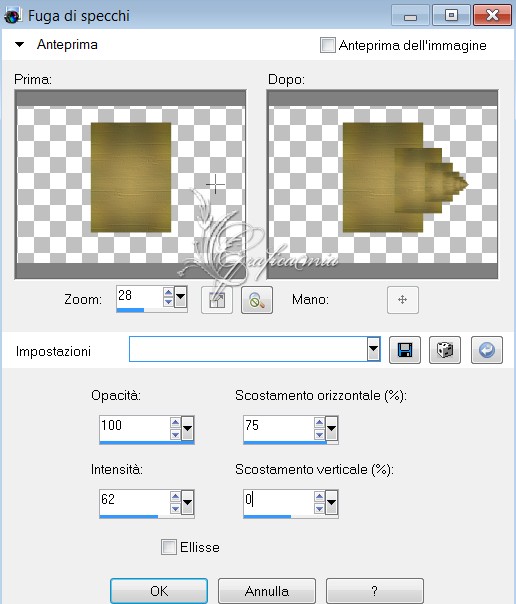Viewport: 516px width, 604px height.
Task: Collapse the Anteprima section triangle
Action: point(19,45)
